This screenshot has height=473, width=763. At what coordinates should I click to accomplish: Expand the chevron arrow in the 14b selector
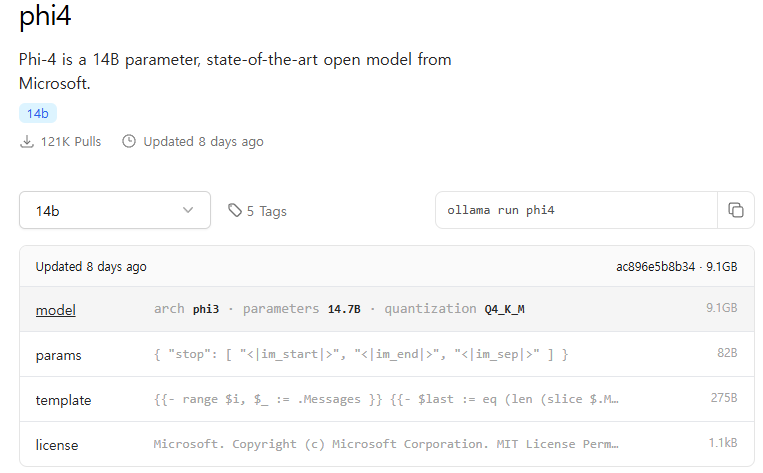pos(188,211)
